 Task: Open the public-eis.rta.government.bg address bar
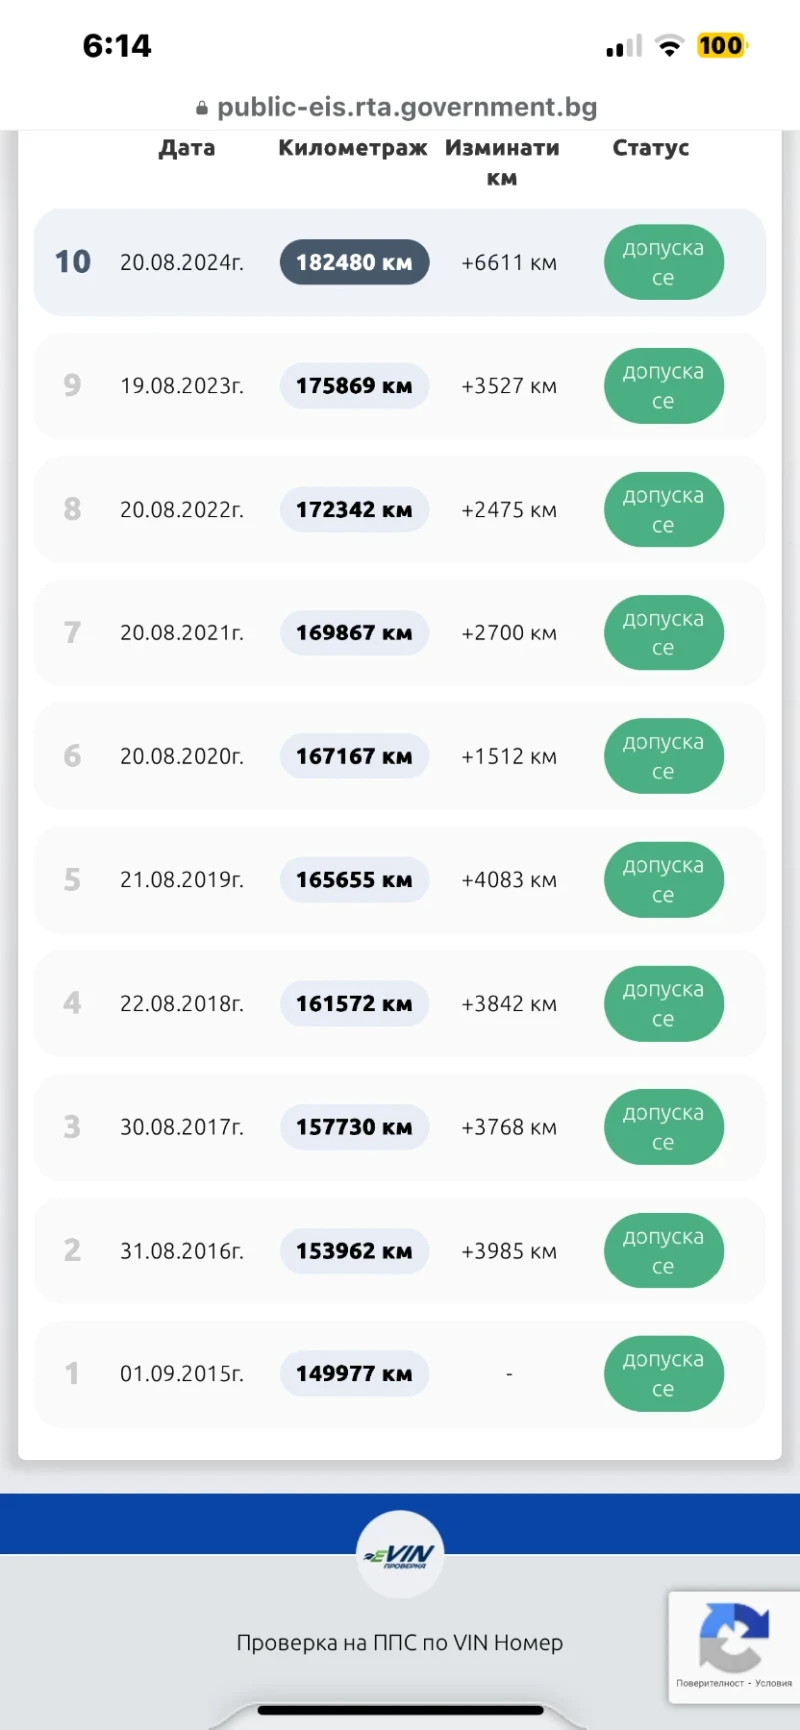400,107
